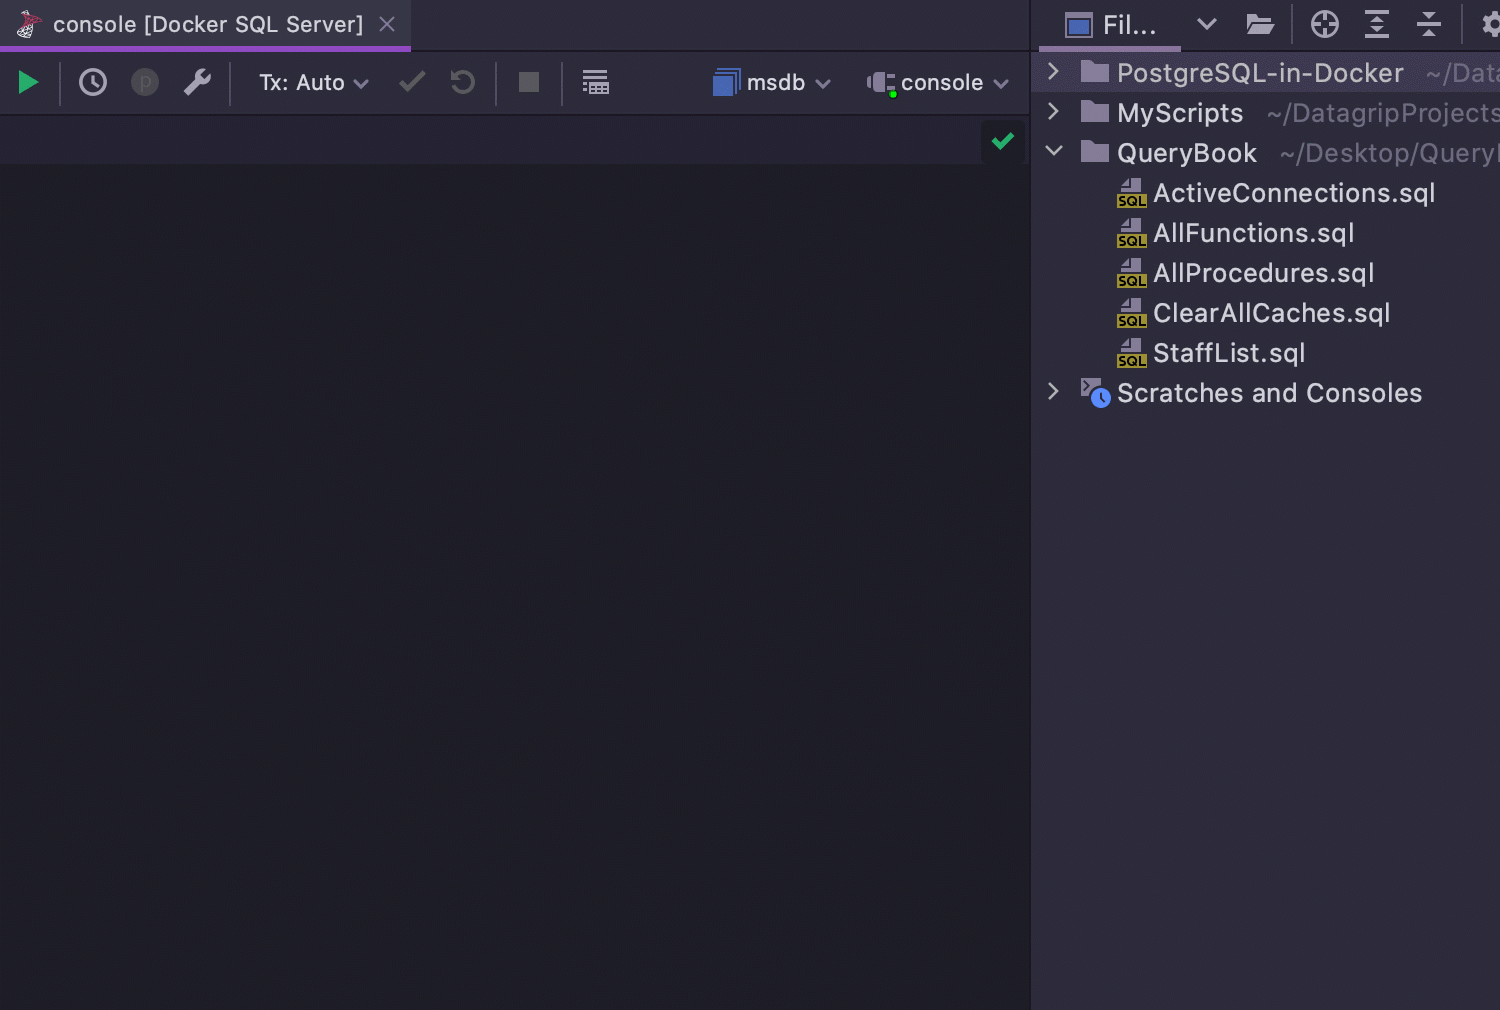Open console settings wrench icon
The width and height of the screenshot is (1500, 1010).
click(x=198, y=82)
